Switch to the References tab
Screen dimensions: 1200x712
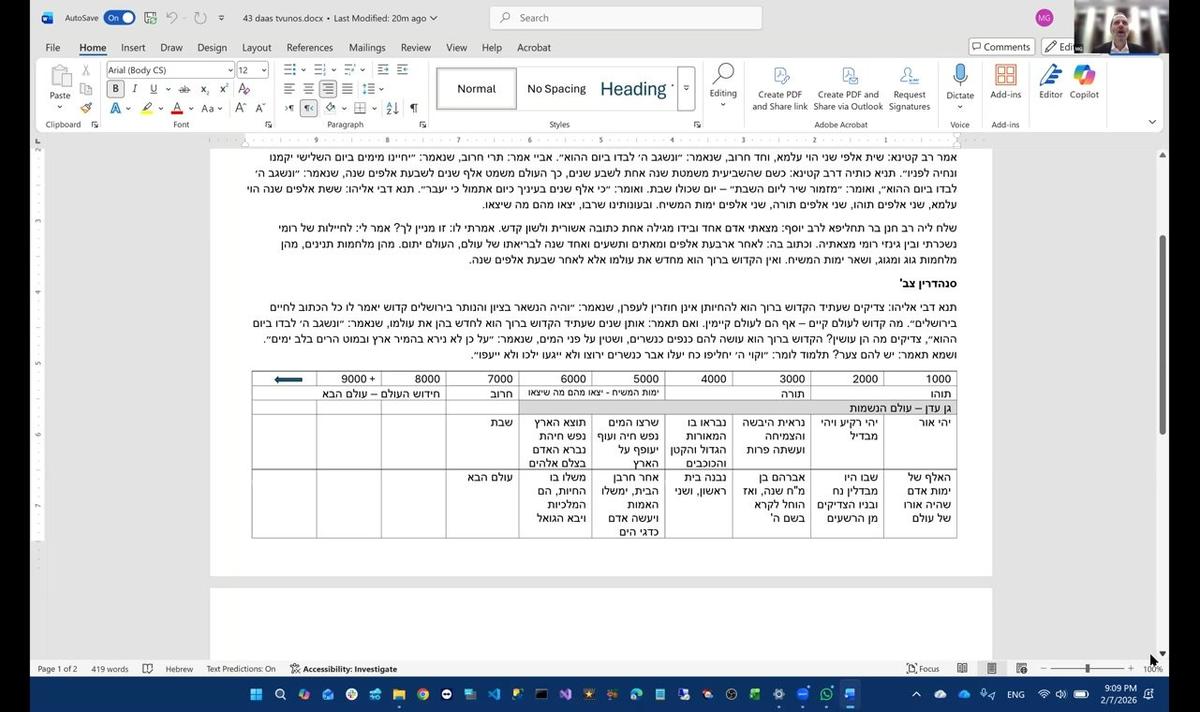coord(309,47)
